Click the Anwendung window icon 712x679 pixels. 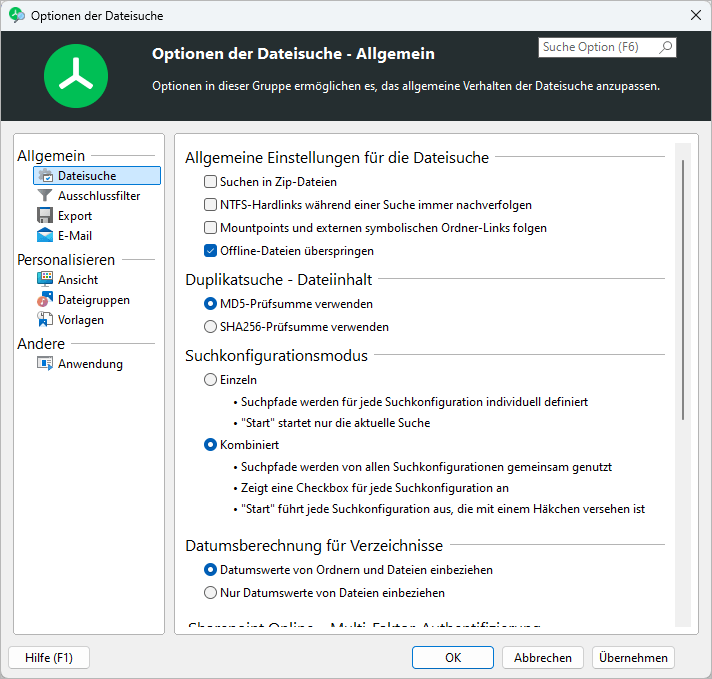pos(45,364)
